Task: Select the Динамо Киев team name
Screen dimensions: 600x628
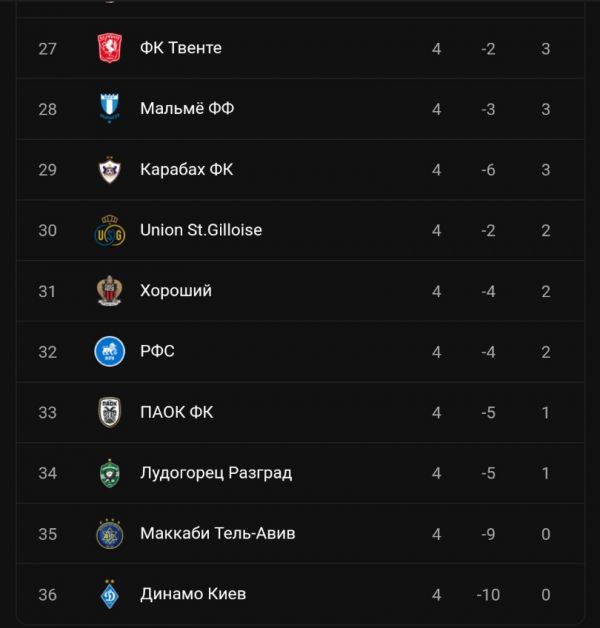Action: [x=193, y=594]
